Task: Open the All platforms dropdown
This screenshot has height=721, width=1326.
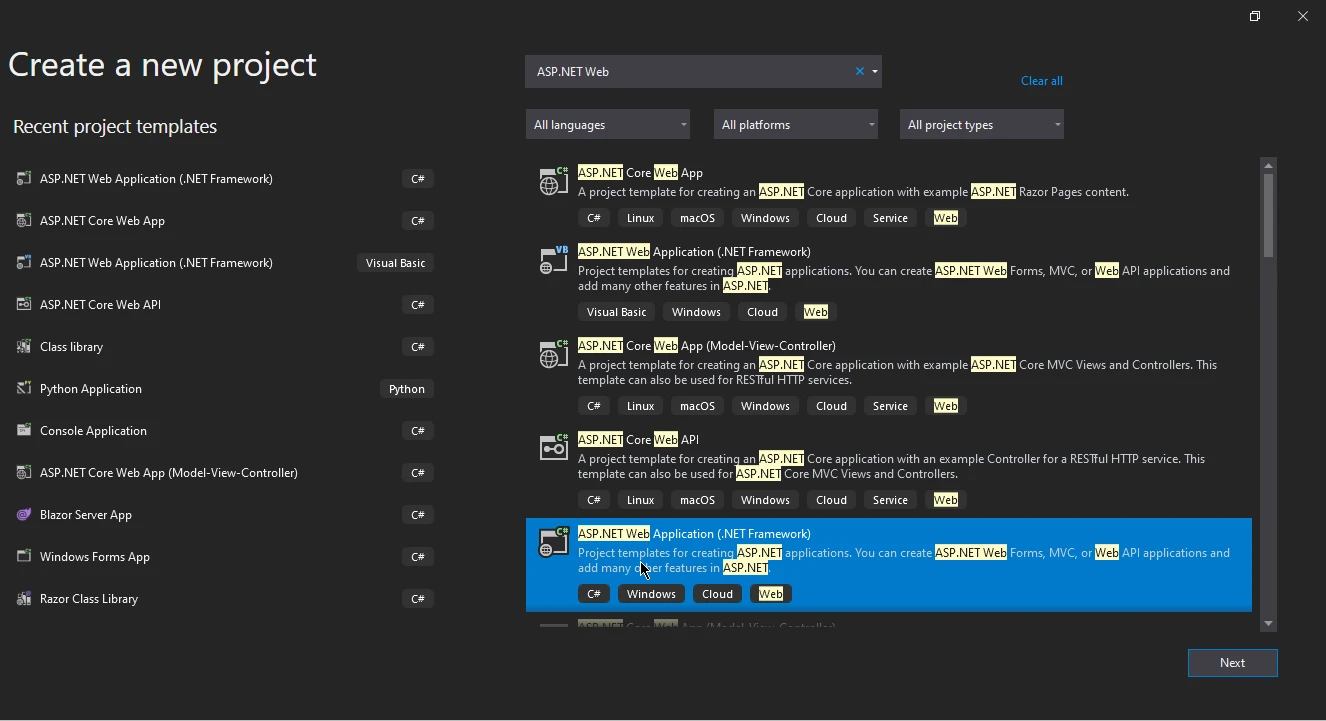Action: point(796,125)
